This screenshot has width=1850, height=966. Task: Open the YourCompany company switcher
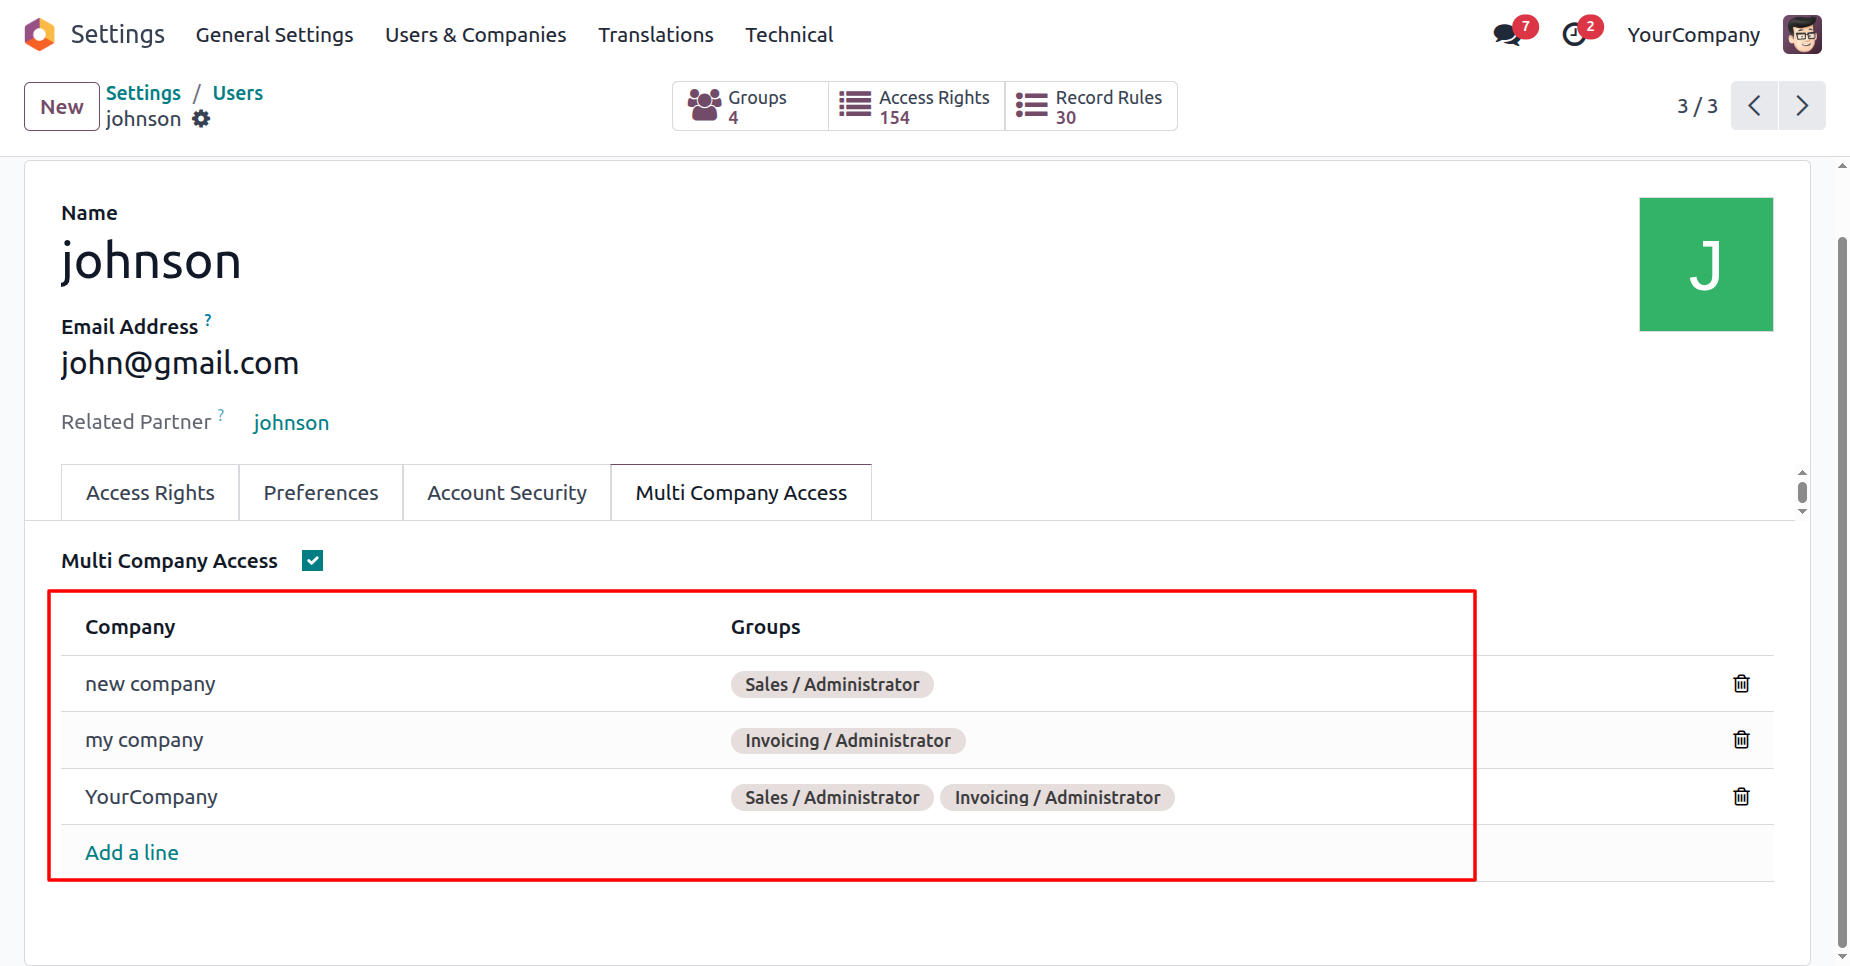coord(1693,35)
